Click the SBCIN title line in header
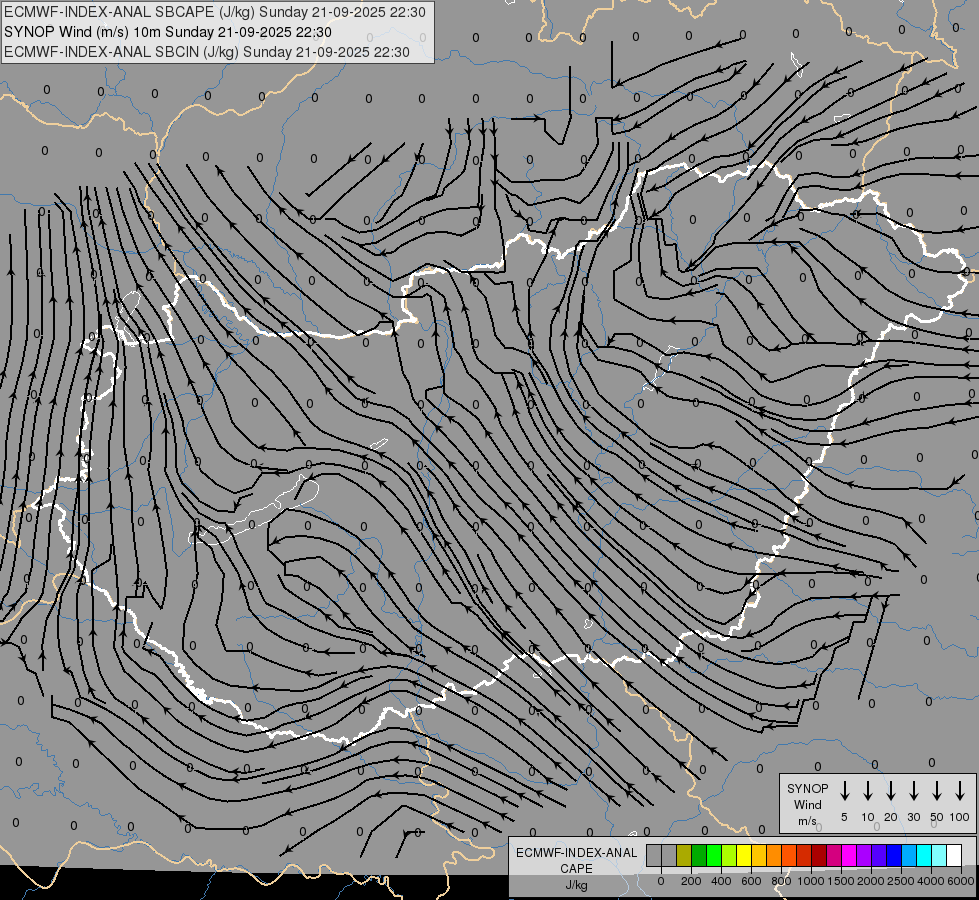The height and width of the screenshot is (900, 979). (x=207, y=52)
